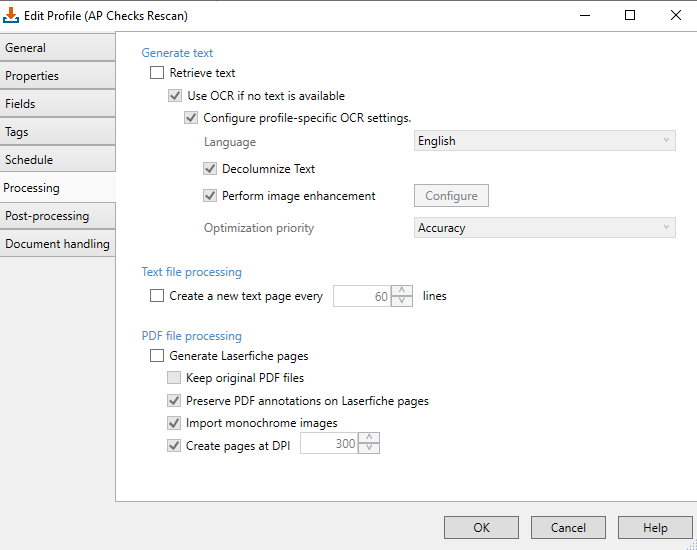The width and height of the screenshot is (697, 550).
Task: Toggle Create a new text page every checkbox
Action: [x=157, y=296]
